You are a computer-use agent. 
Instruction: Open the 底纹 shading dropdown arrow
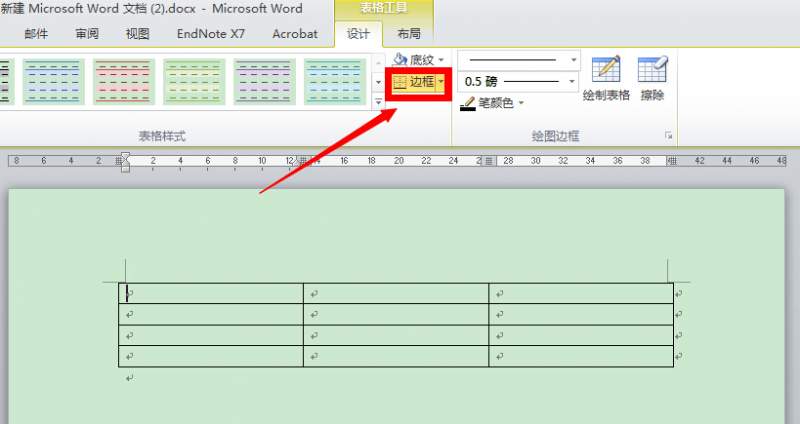click(x=441, y=60)
